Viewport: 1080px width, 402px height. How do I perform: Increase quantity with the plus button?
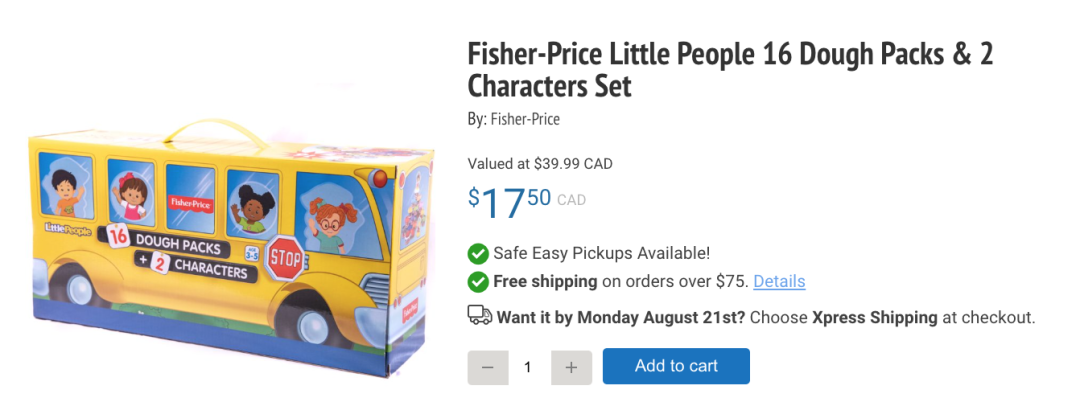[x=571, y=367]
